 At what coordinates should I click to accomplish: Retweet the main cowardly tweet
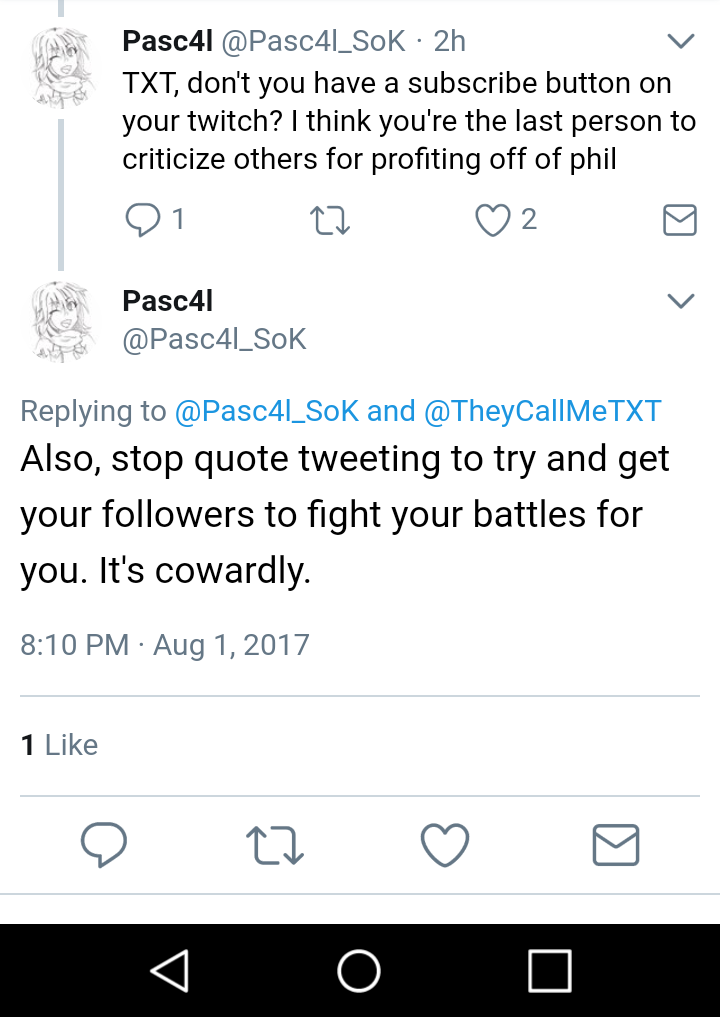pos(275,845)
